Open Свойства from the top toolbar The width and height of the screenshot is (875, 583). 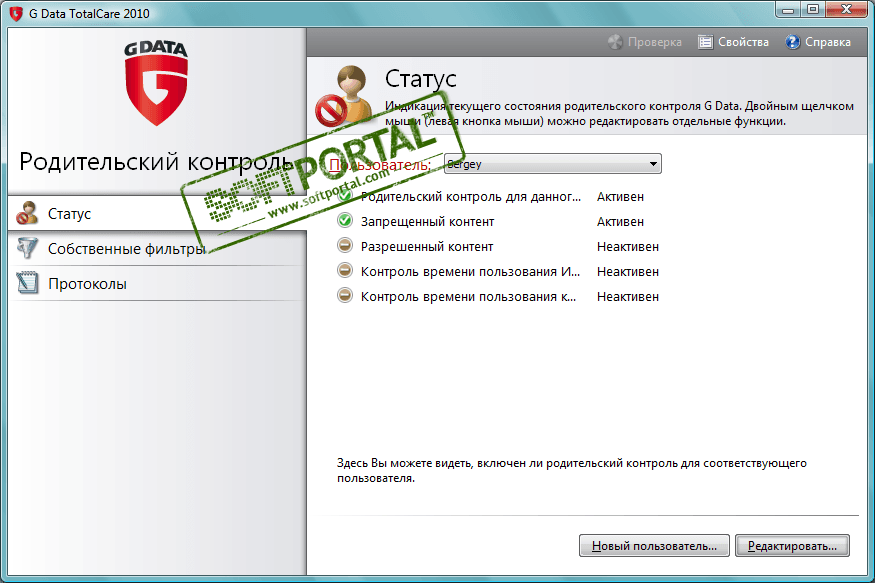[733, 42]
